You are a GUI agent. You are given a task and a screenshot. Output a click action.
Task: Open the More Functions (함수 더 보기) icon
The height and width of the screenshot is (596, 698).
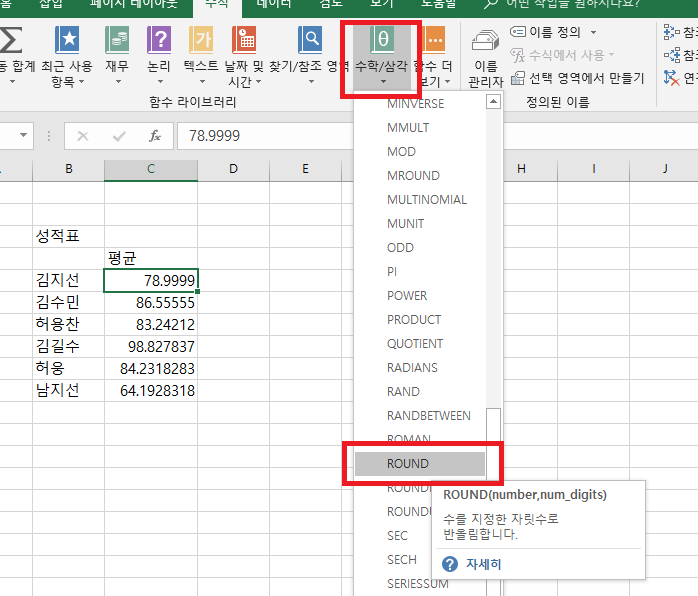pyautogui.click(x=433, y=40)
